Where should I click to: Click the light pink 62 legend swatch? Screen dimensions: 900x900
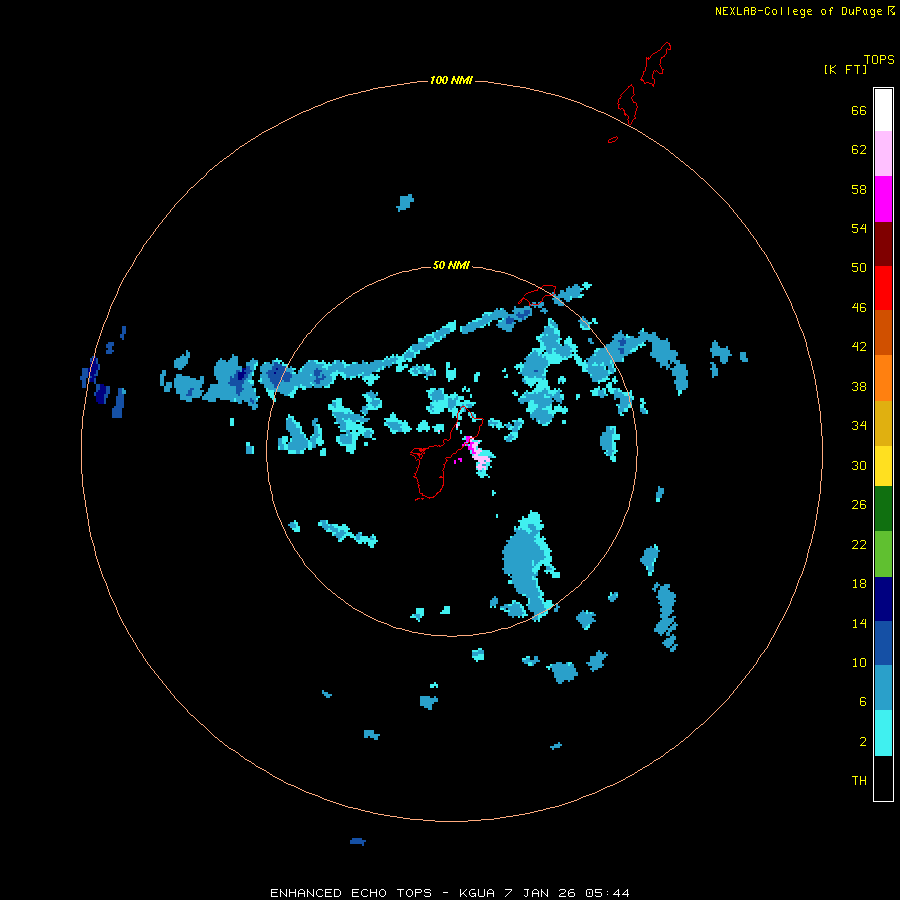[883, 154]
